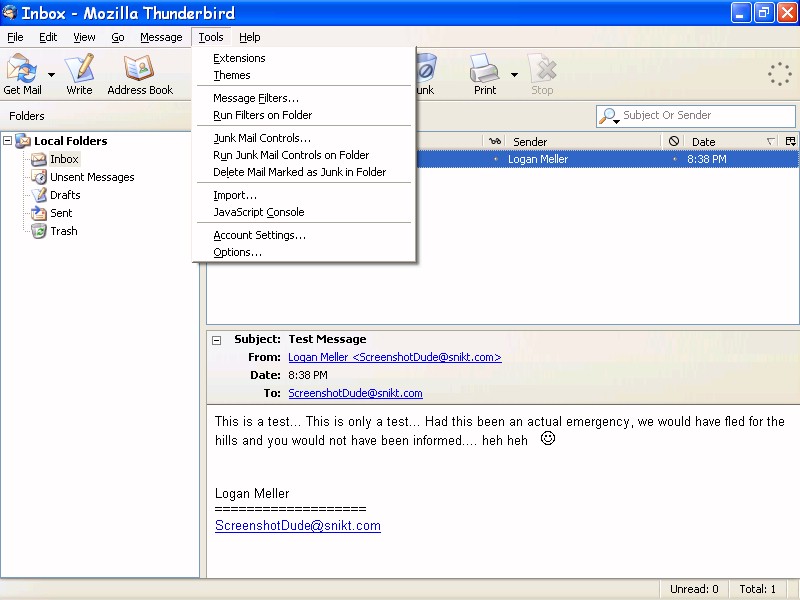This screenshot has width=800, height=600.
Task: Open Options from the Tools menu
Action: (x=304, y=252)
